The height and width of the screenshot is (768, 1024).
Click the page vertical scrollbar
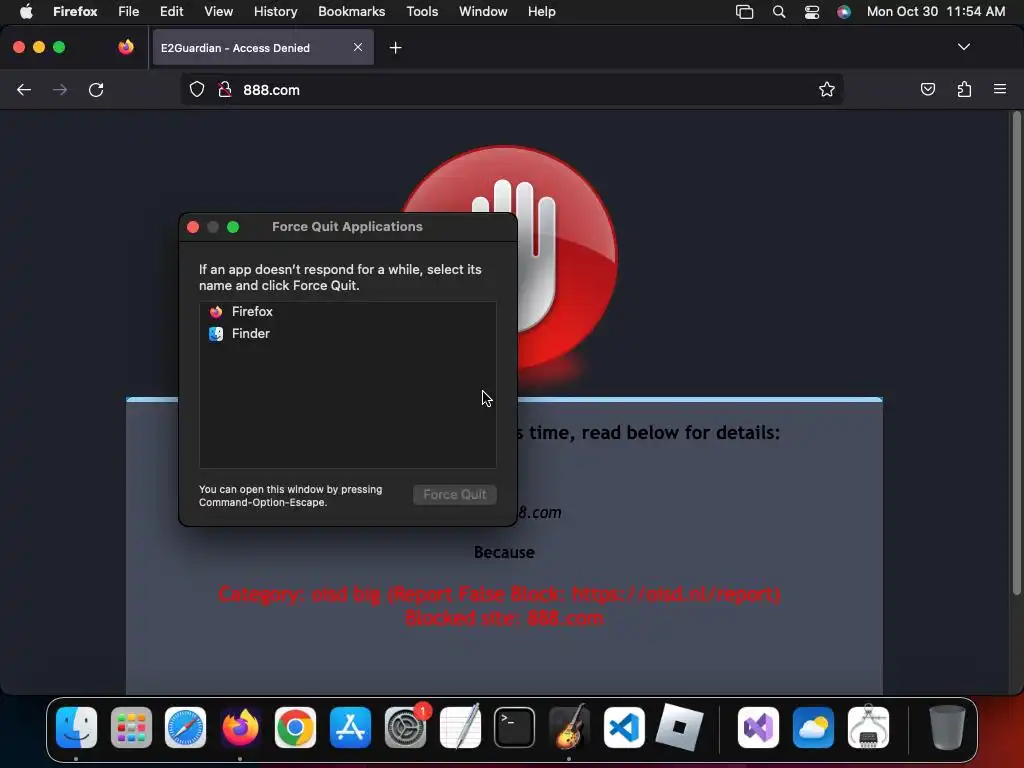(1016, 353)
